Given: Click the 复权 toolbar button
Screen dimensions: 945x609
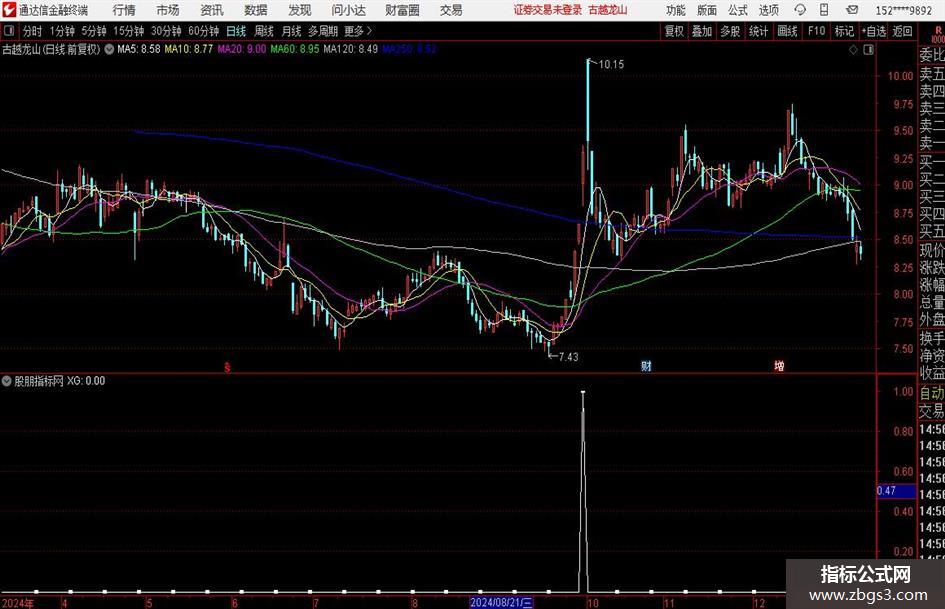Looking at the screenshot, I should coord(674,31).
